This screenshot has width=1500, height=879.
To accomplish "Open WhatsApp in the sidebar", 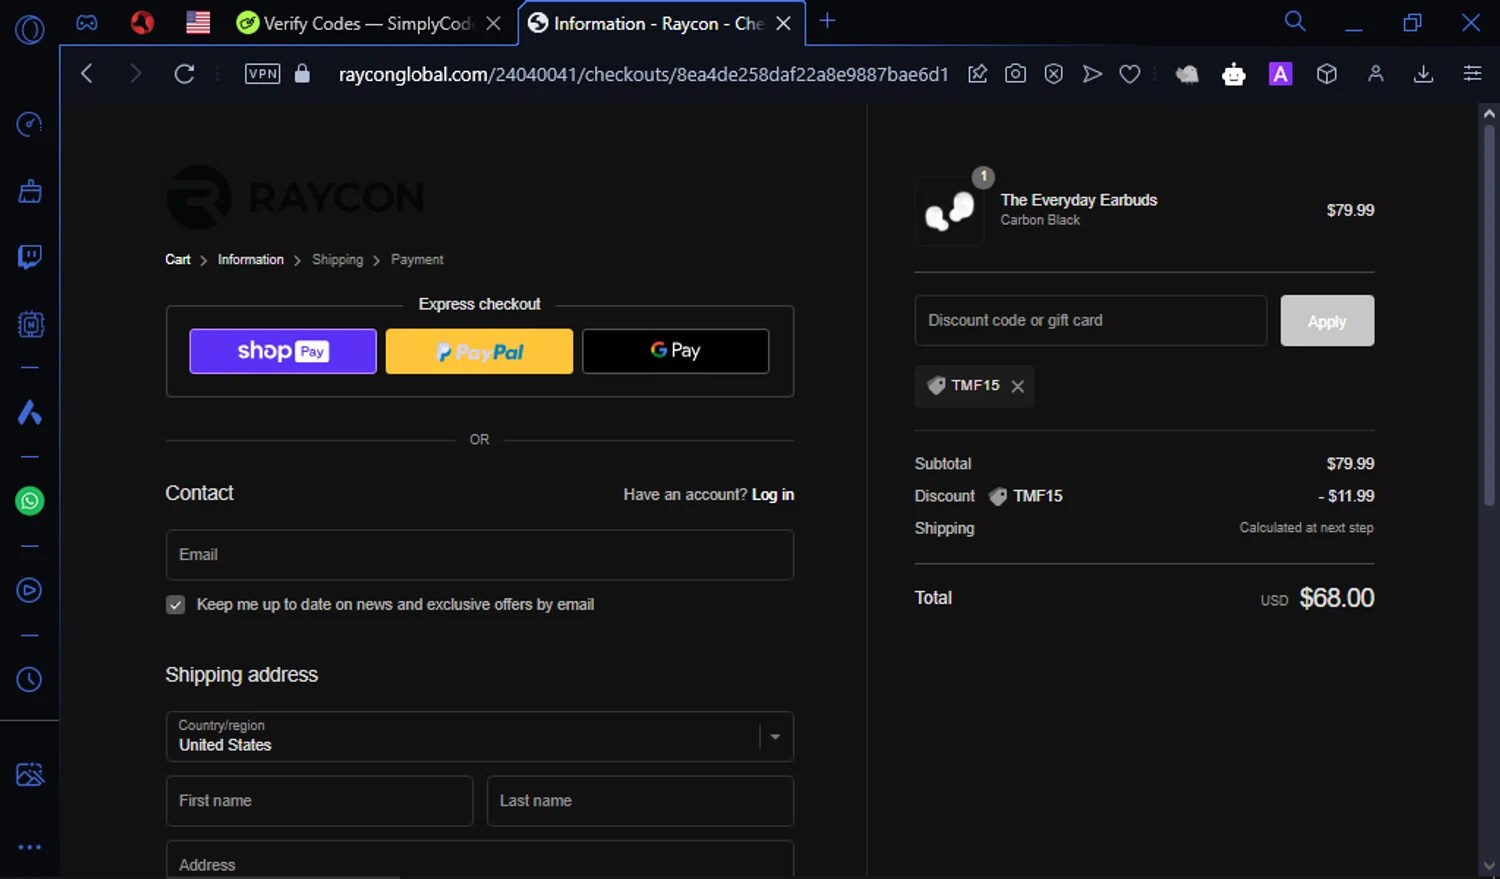I will pos(30,501).
